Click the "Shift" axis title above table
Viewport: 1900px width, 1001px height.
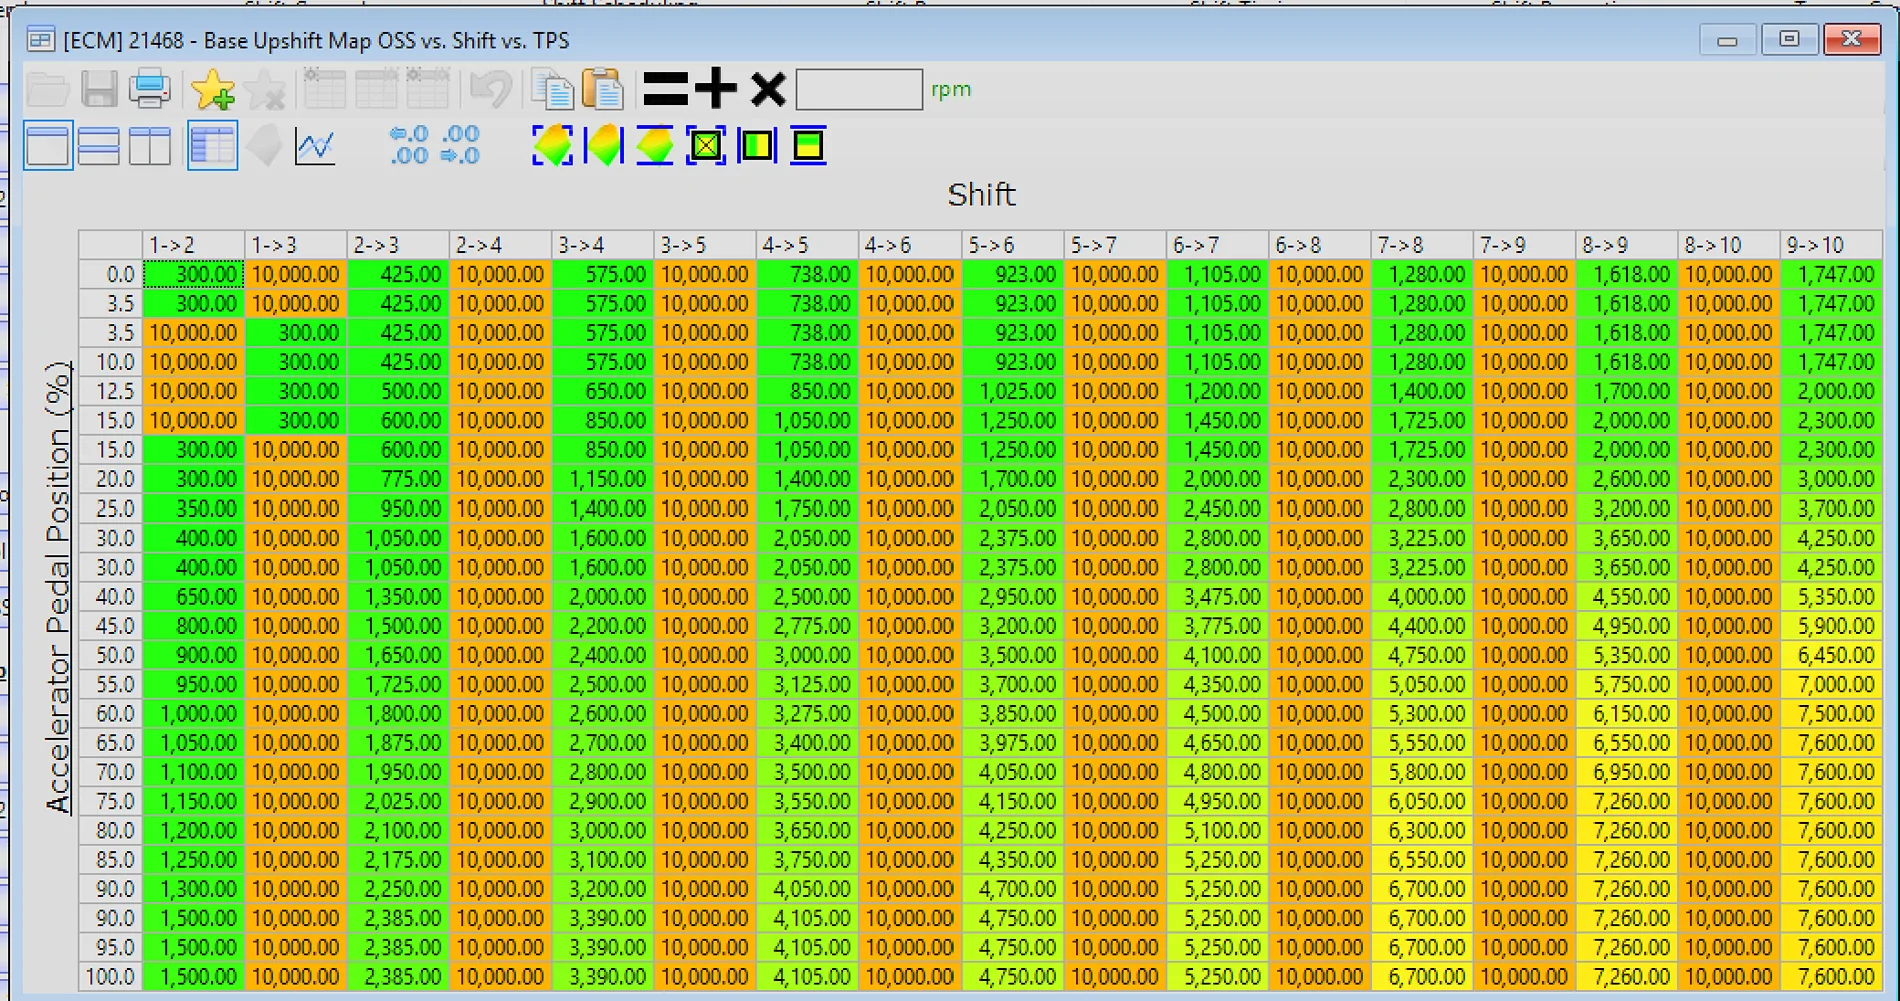[981, 194]
